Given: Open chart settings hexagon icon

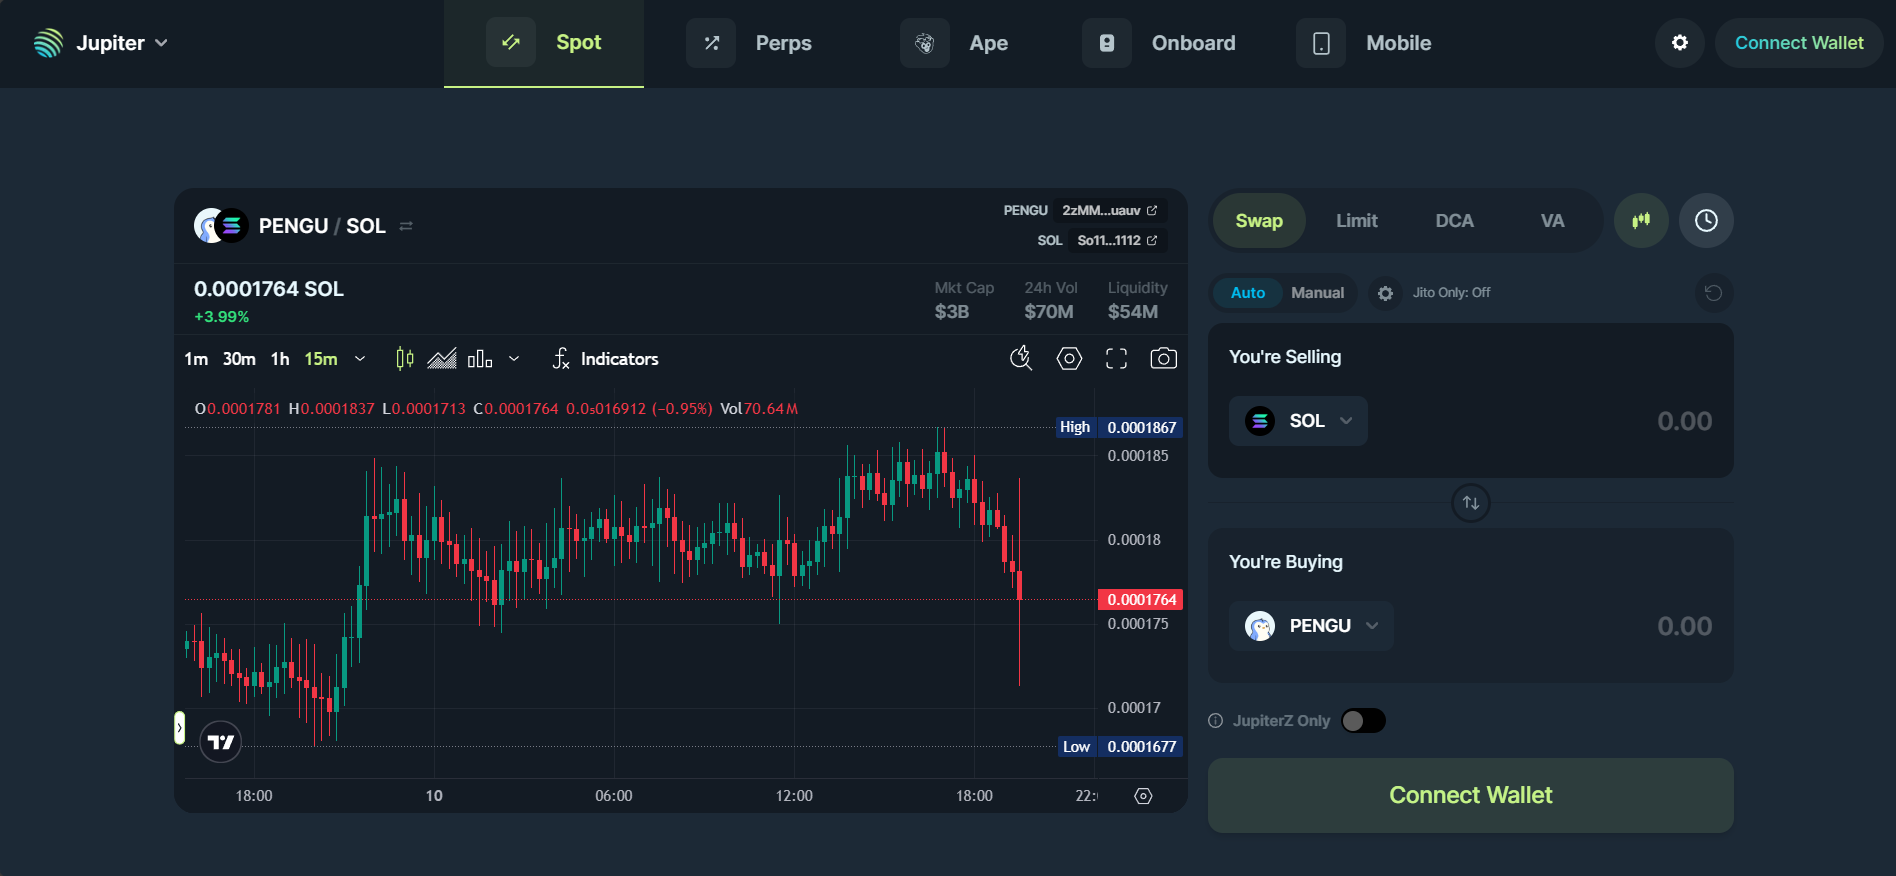Looking at the screenshot, I should 1069,358.
